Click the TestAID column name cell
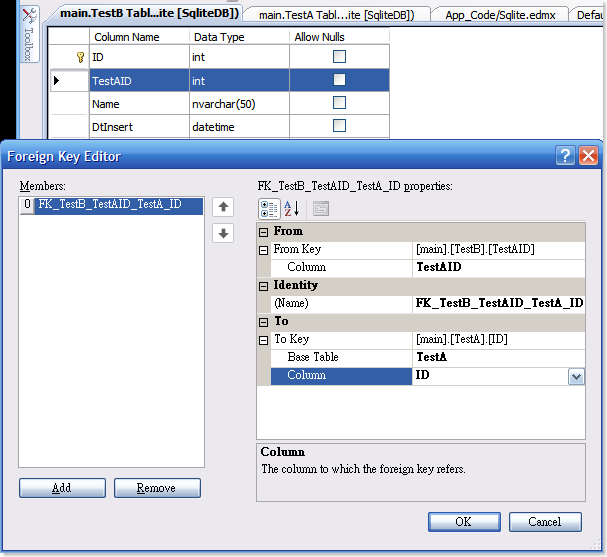Viewport: 607px width, 557px height. [x=139, y=81]
